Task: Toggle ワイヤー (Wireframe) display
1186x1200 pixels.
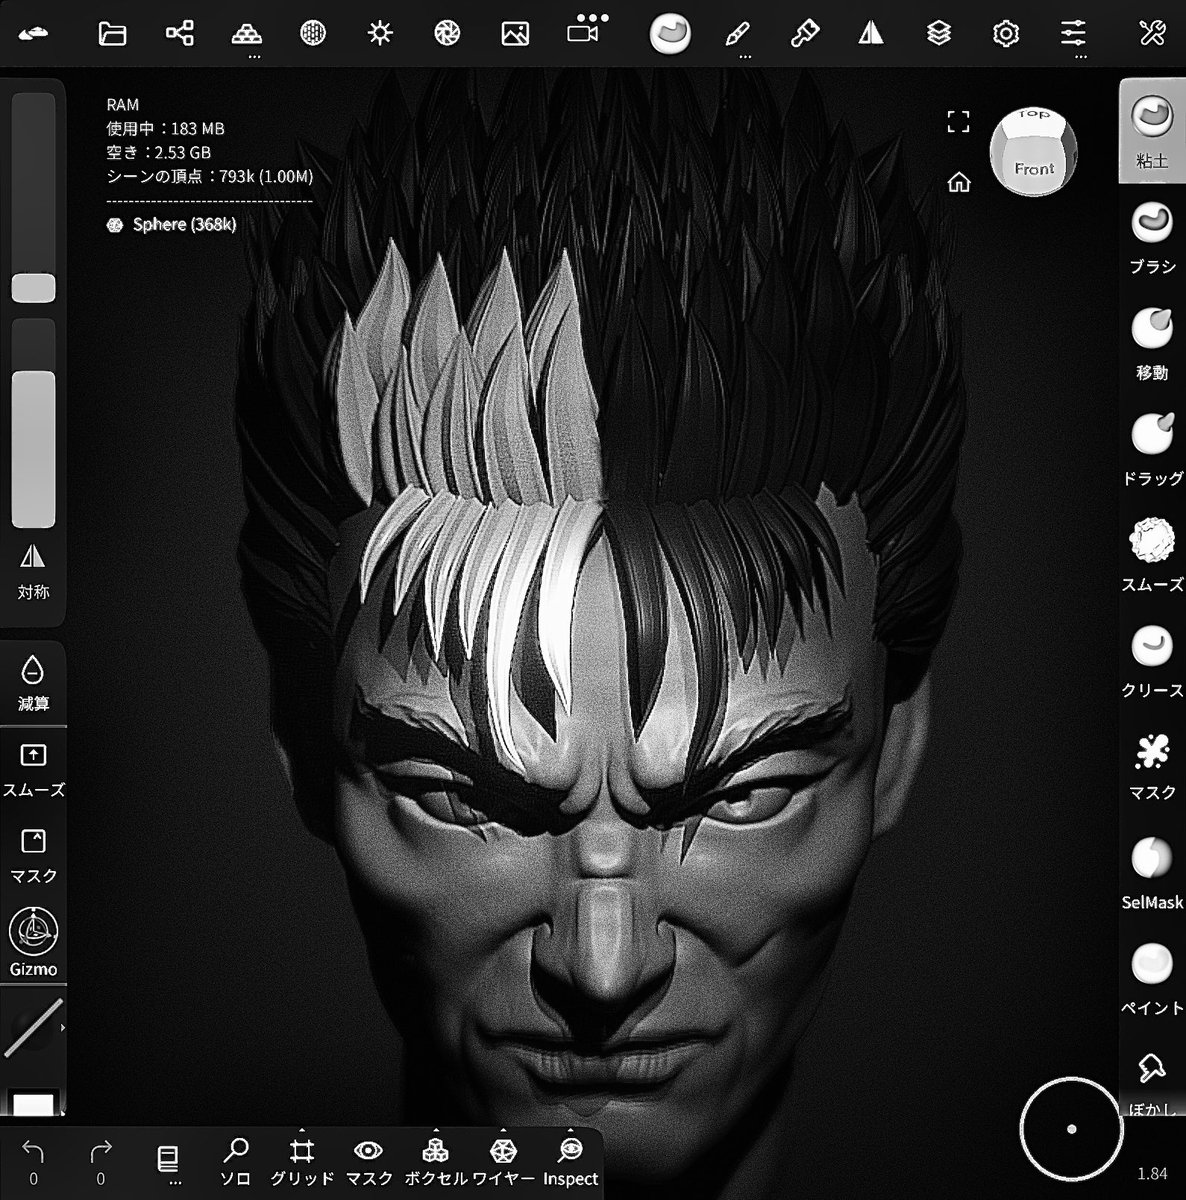Action: coord(503,1162)
